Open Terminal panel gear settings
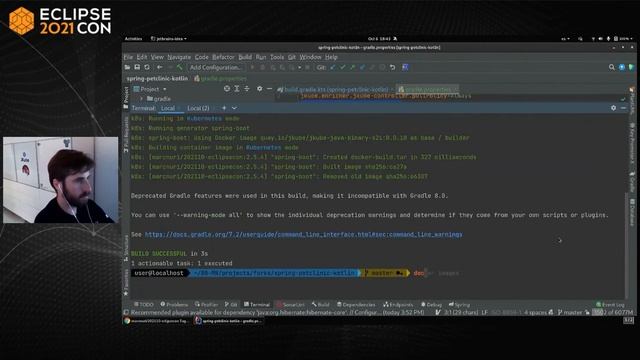 click(x=613, y=108)
